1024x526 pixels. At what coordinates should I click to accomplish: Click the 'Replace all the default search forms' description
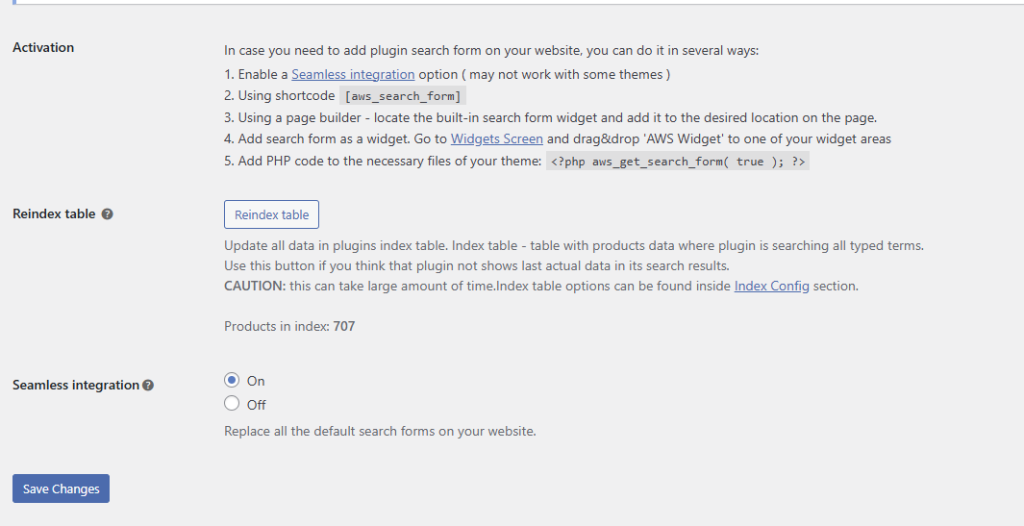[x=380, y=432]
